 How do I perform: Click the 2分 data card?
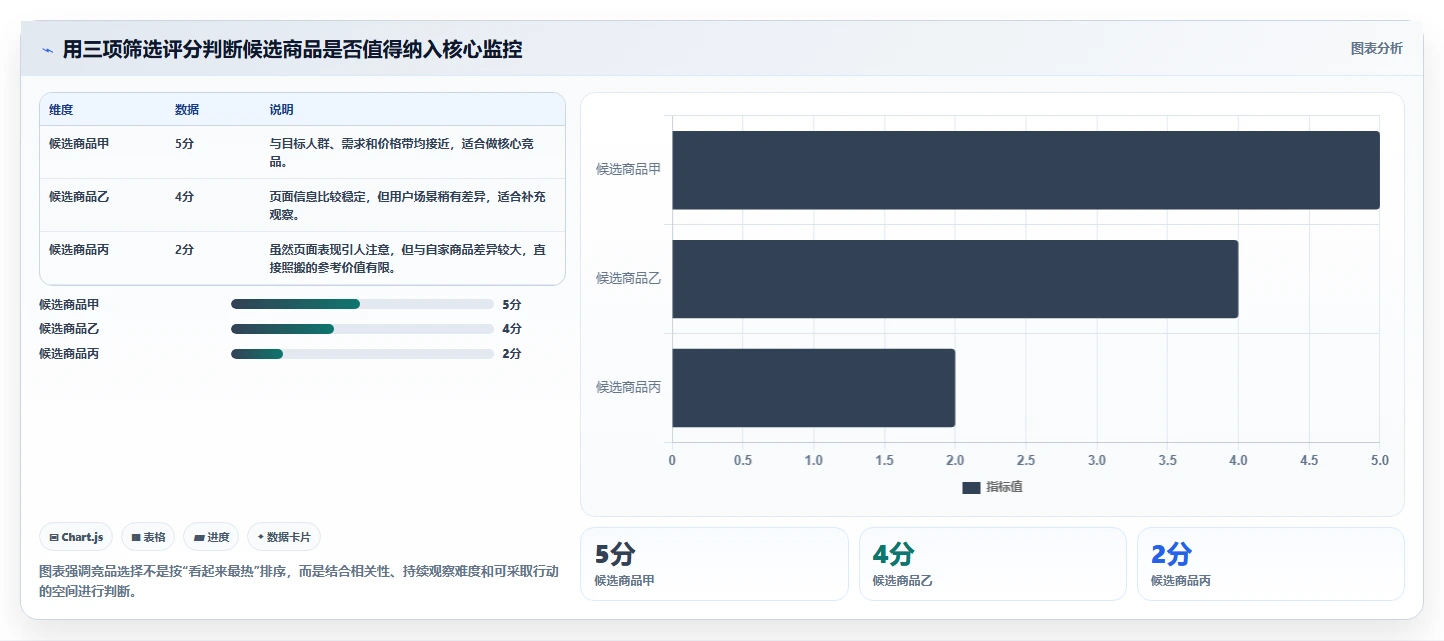click(x=1271, y=564)
